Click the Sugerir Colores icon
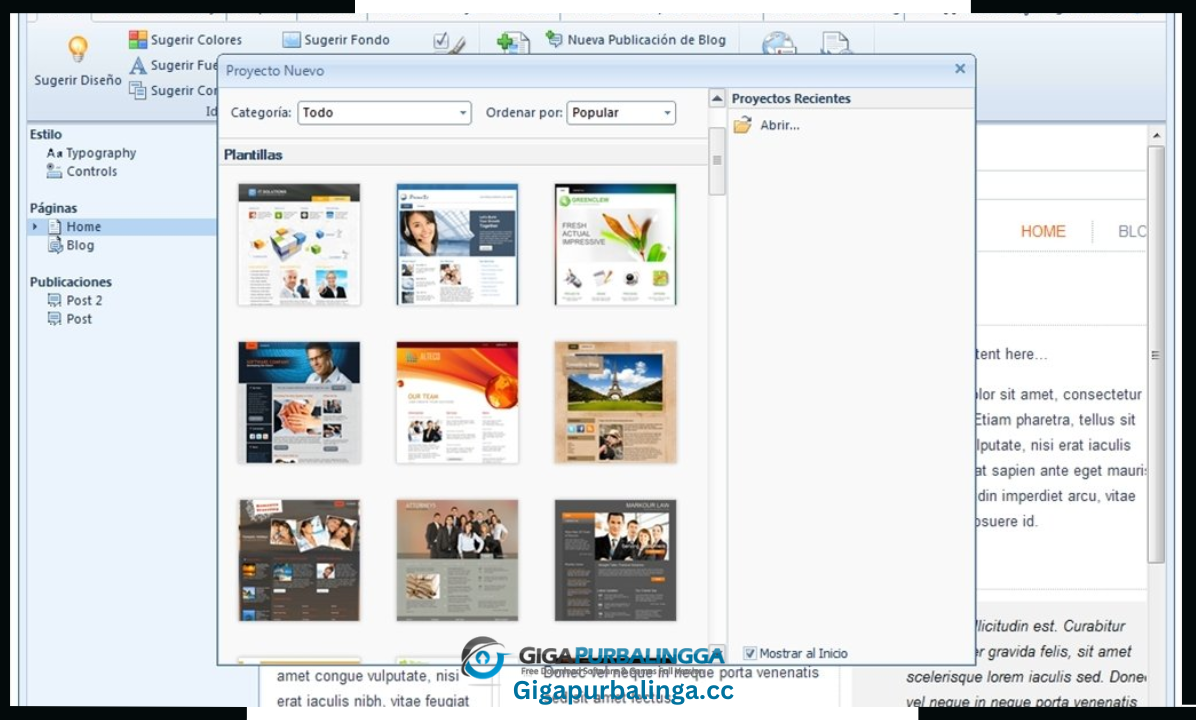This screenshot has width=1200, height=720. click(138, 40)
